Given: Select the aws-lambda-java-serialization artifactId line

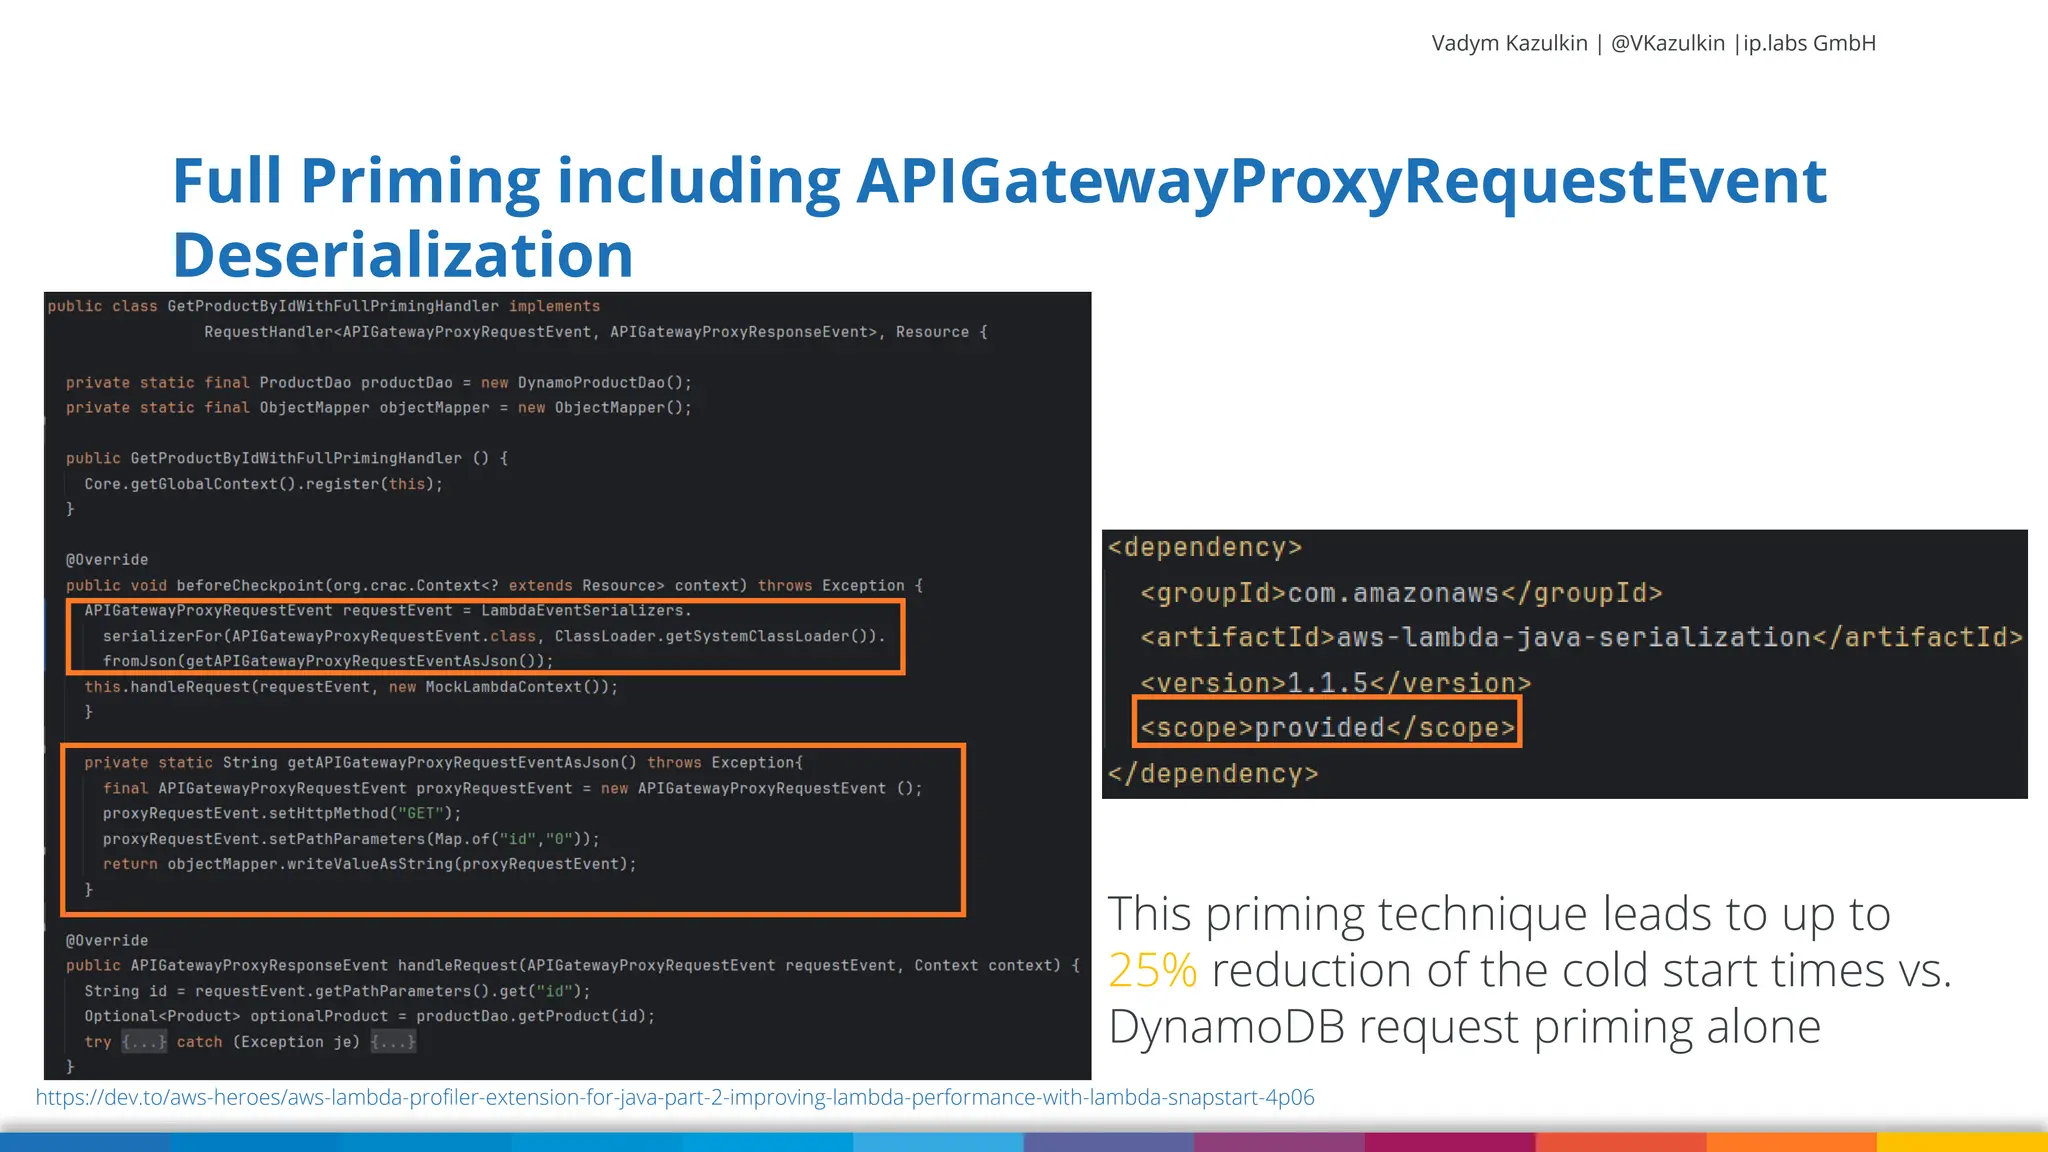Looking at the screenshot, I should [x=1581, y=638].
